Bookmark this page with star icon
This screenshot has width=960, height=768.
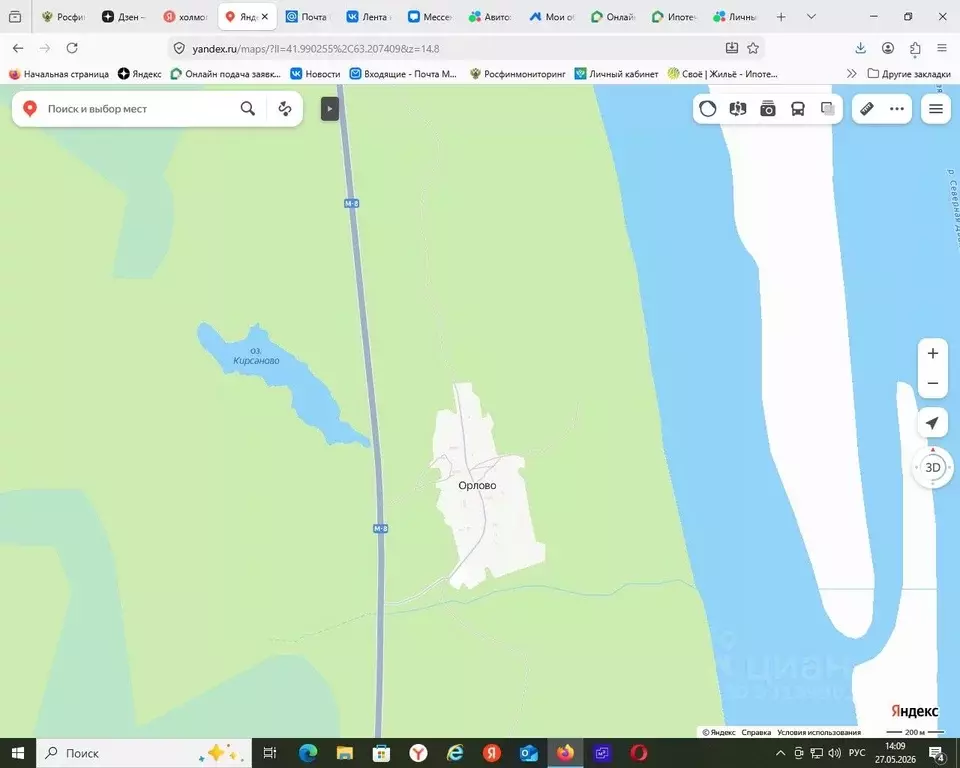(753, 48)
